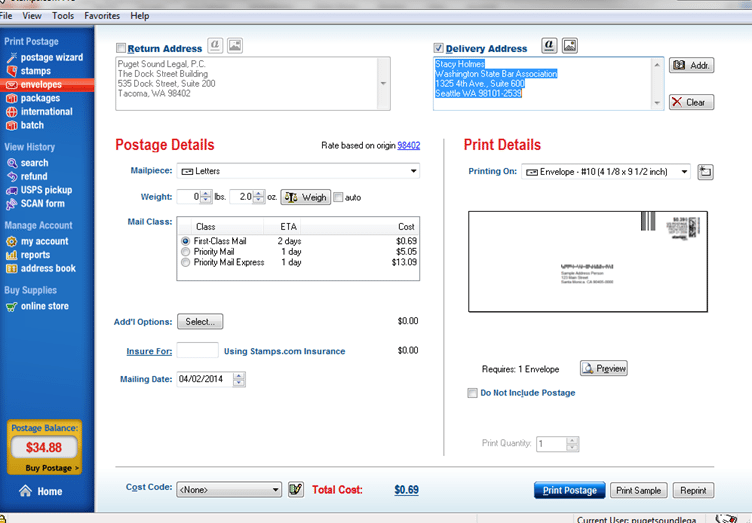
Task: Open the address book via Addr. button
Action: coord(691,65)
